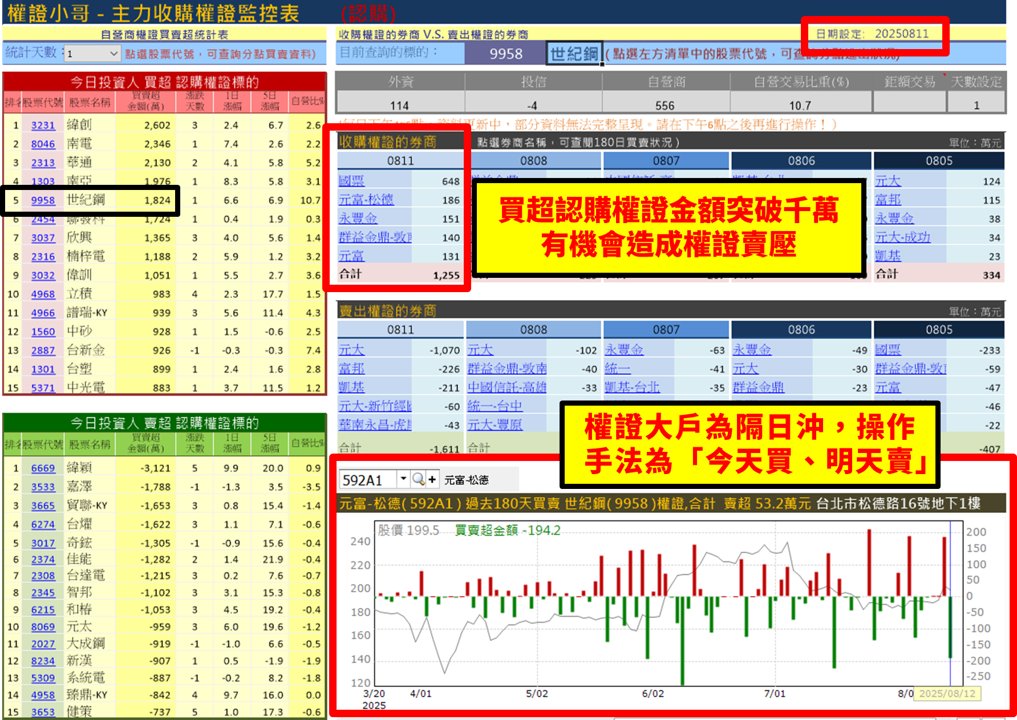Open stock code 3231 緯創 link
Viewport: 1017px width, 720px height.
point(43,125)
